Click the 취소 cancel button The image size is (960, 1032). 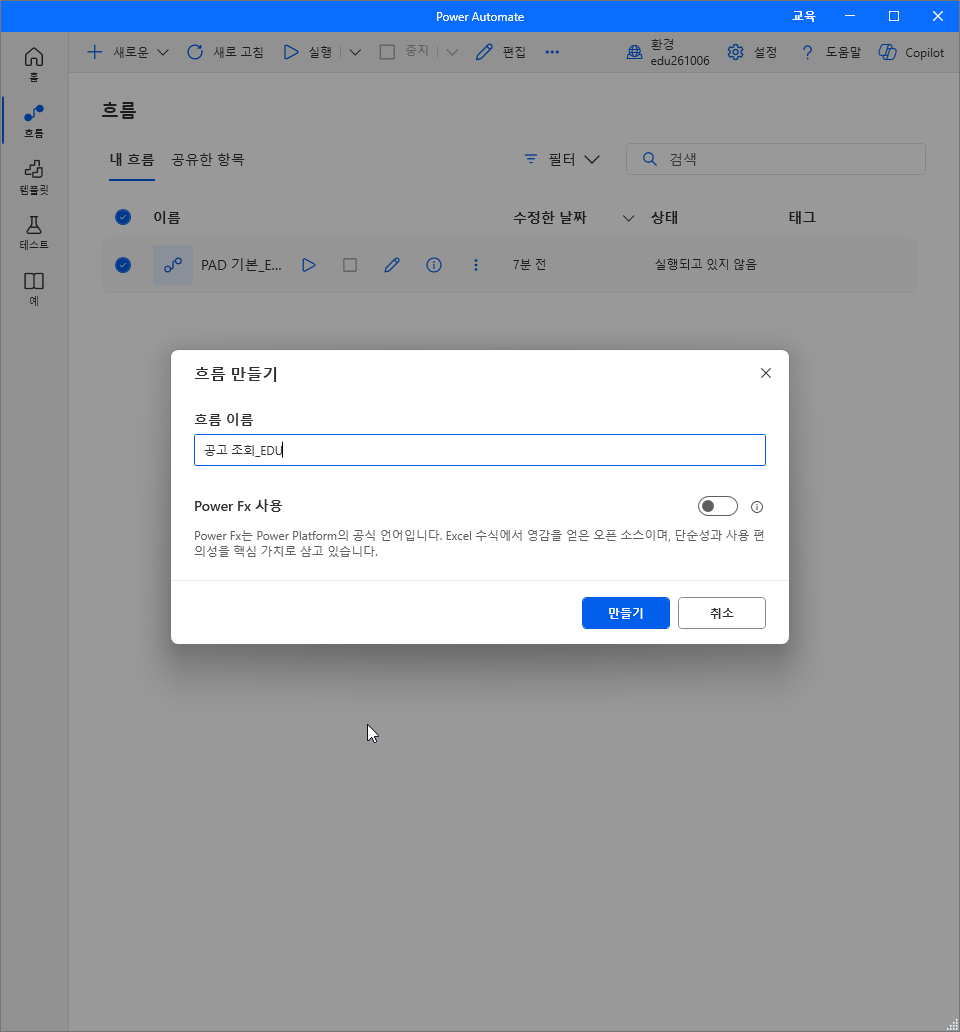click(x=722, y=613)
